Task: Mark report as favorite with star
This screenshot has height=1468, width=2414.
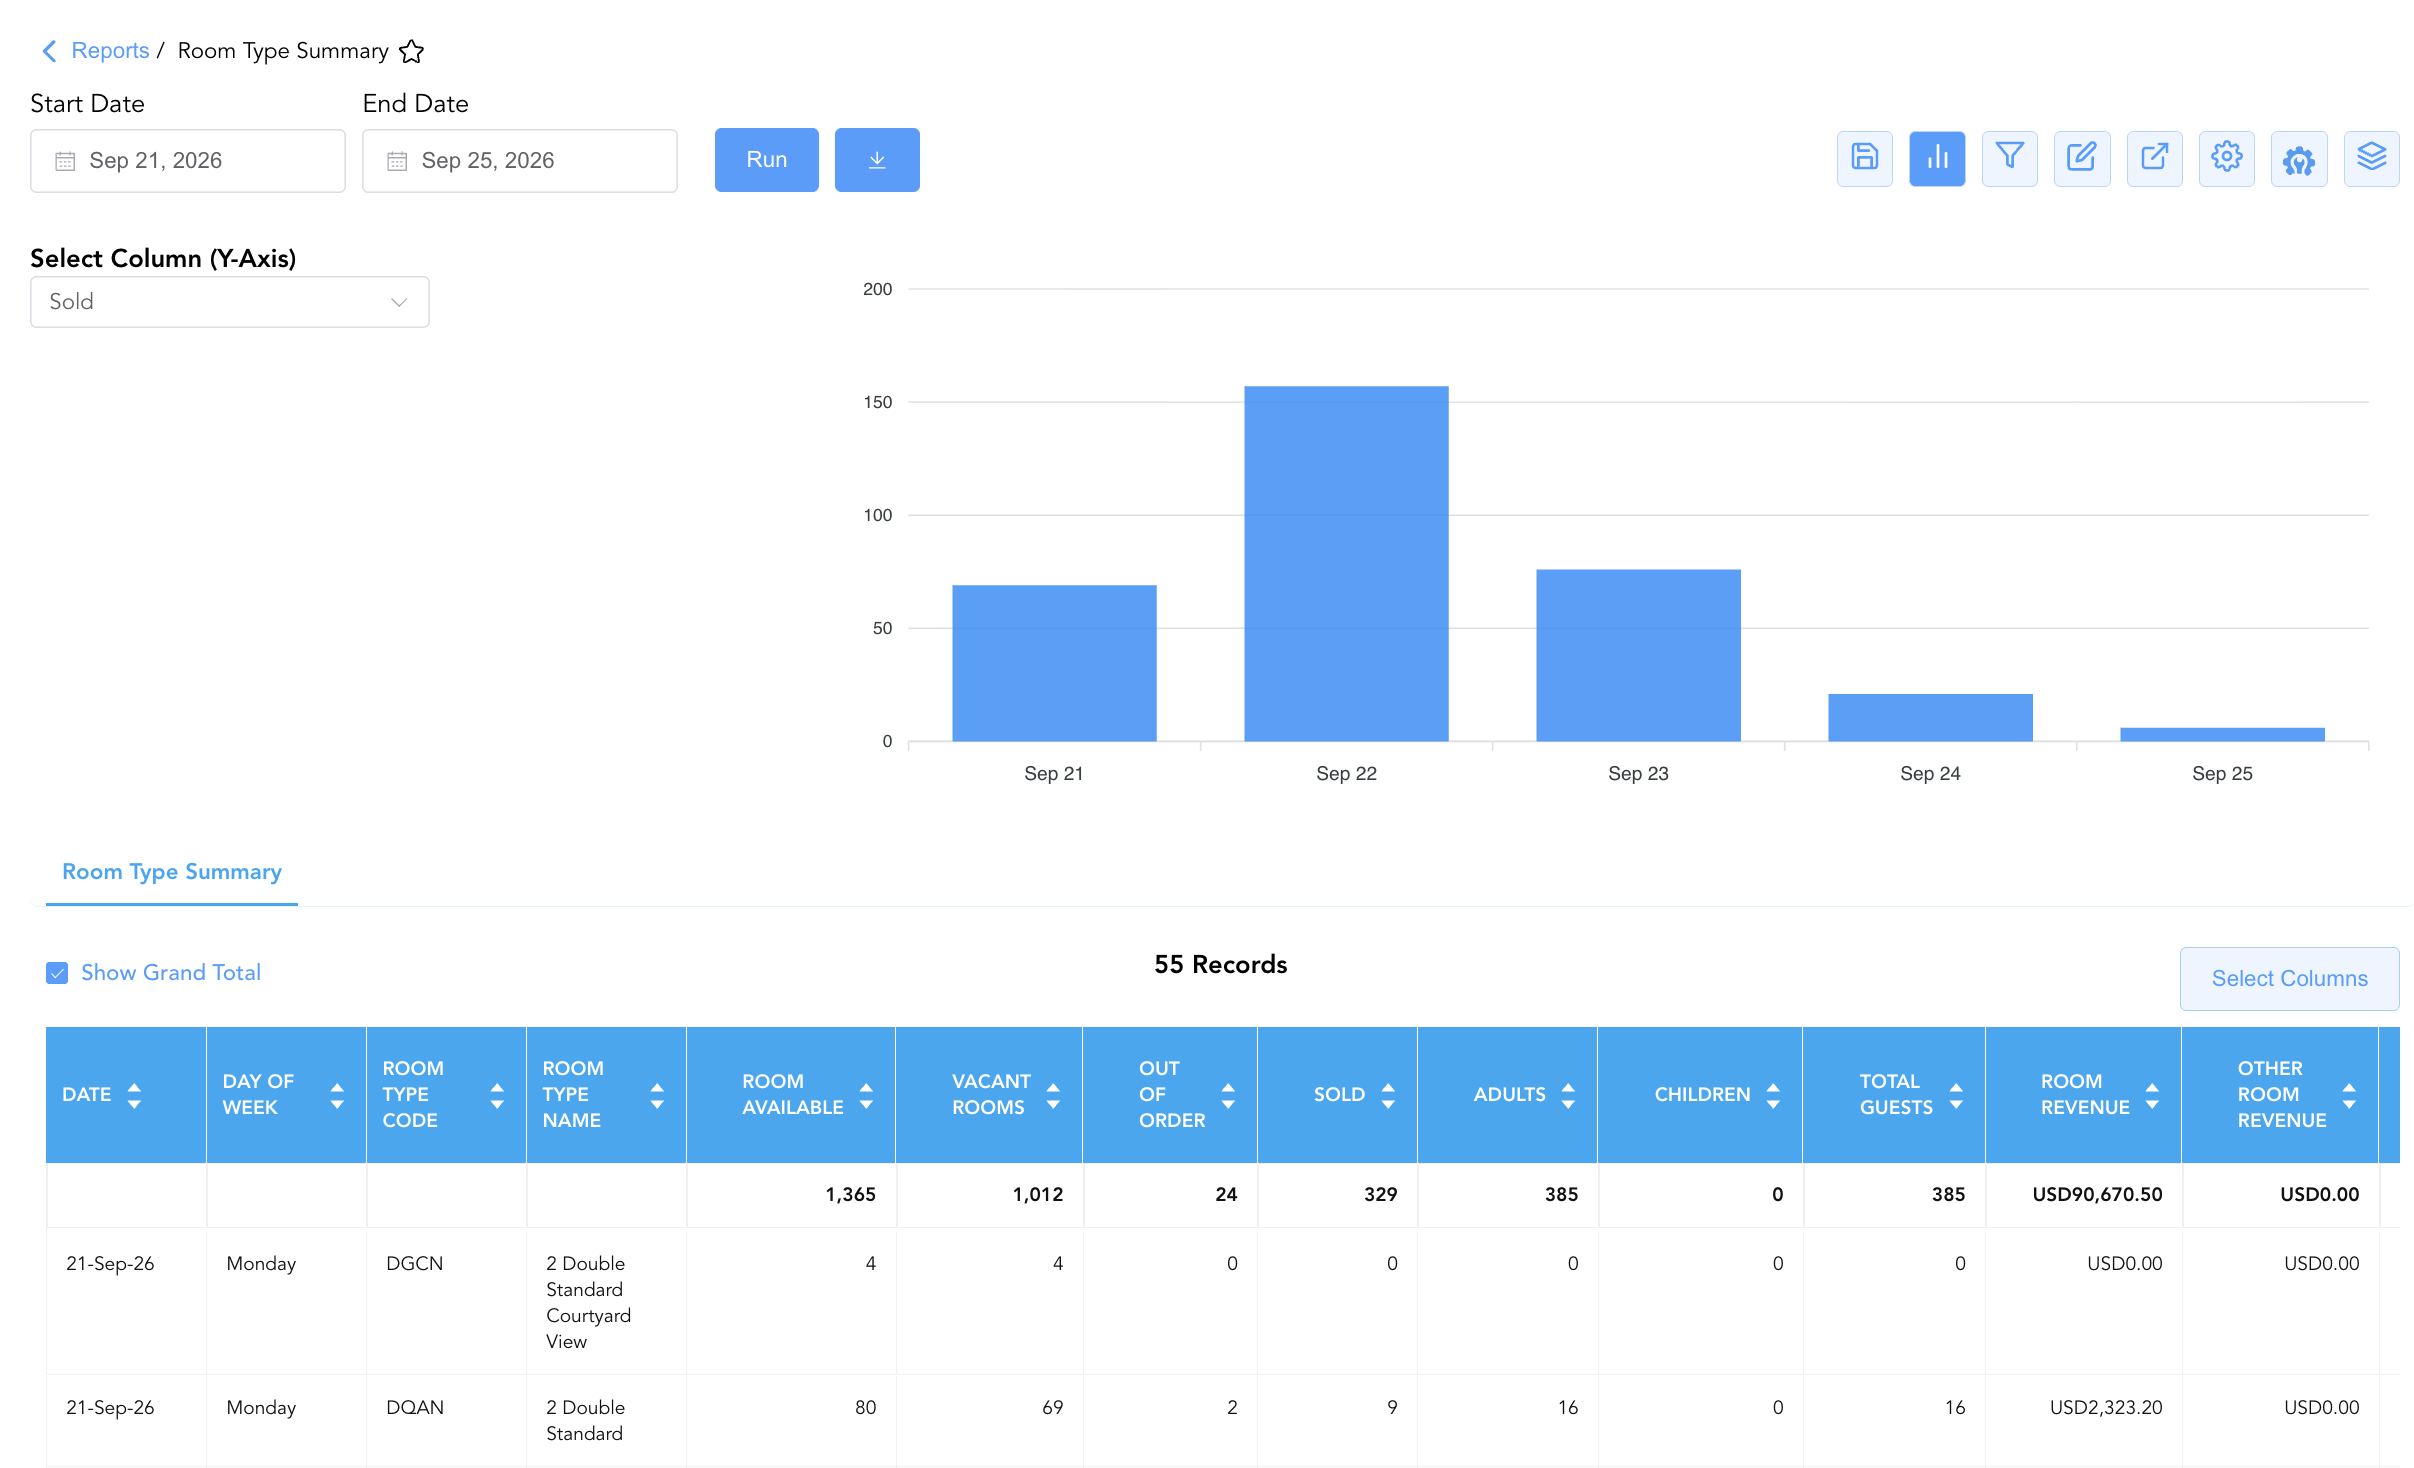Action: 411,51
